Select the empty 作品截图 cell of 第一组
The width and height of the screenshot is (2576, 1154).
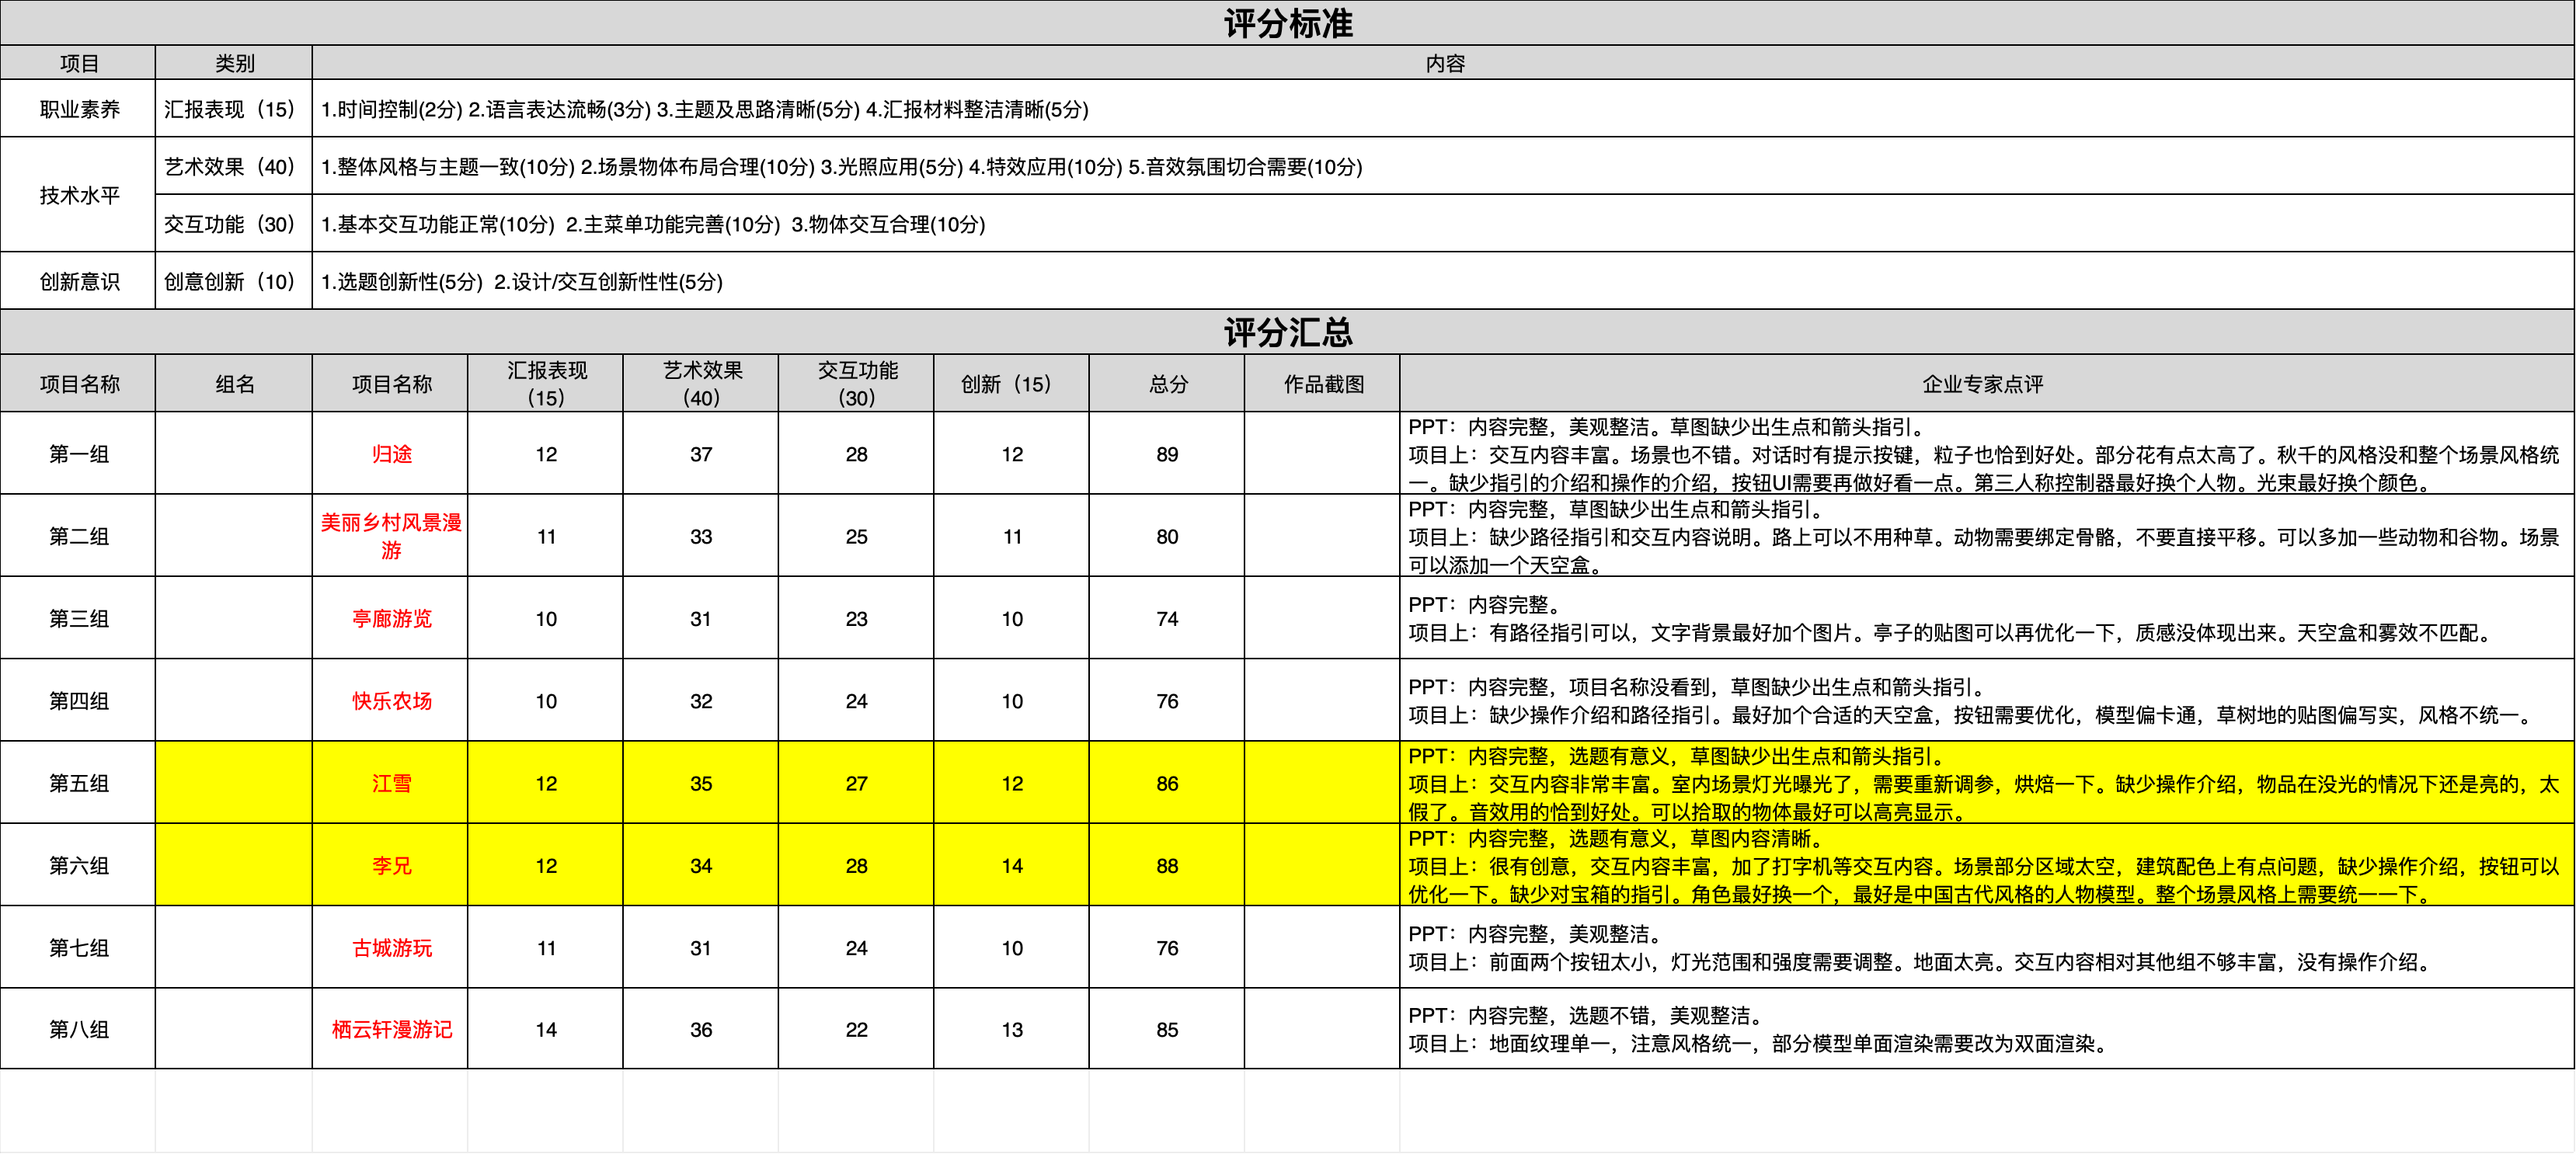click(x=1323, y=454)
